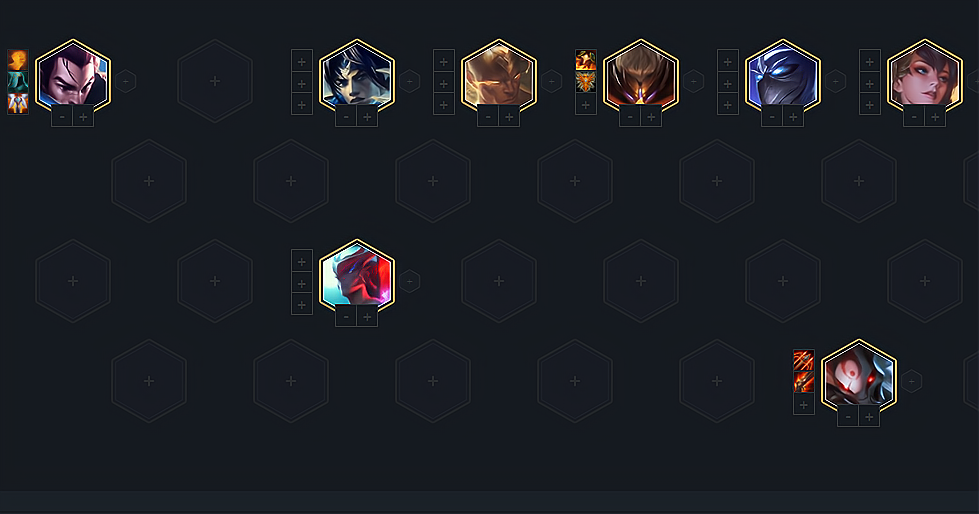Select the golden glowing-eyed champion portrait
This screenshot has width=979, height=514.
coord(499,75)
